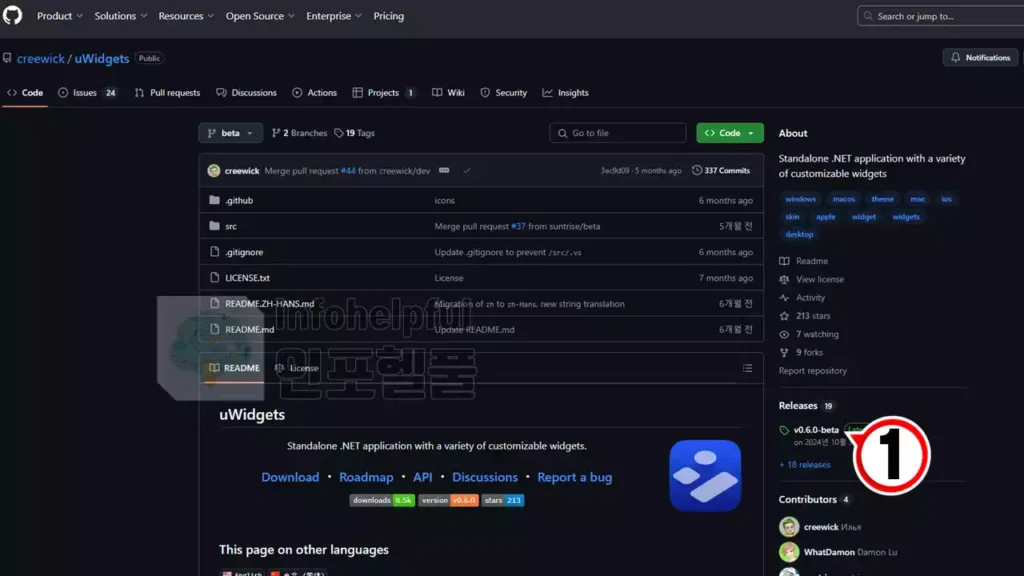Expand the Resources menu

(185, 16)
